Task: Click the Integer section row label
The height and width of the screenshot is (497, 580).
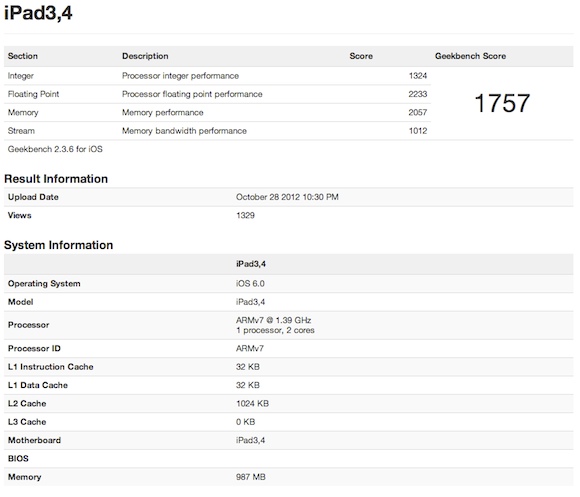Action: pyautogui.click(x=21, y=76)
